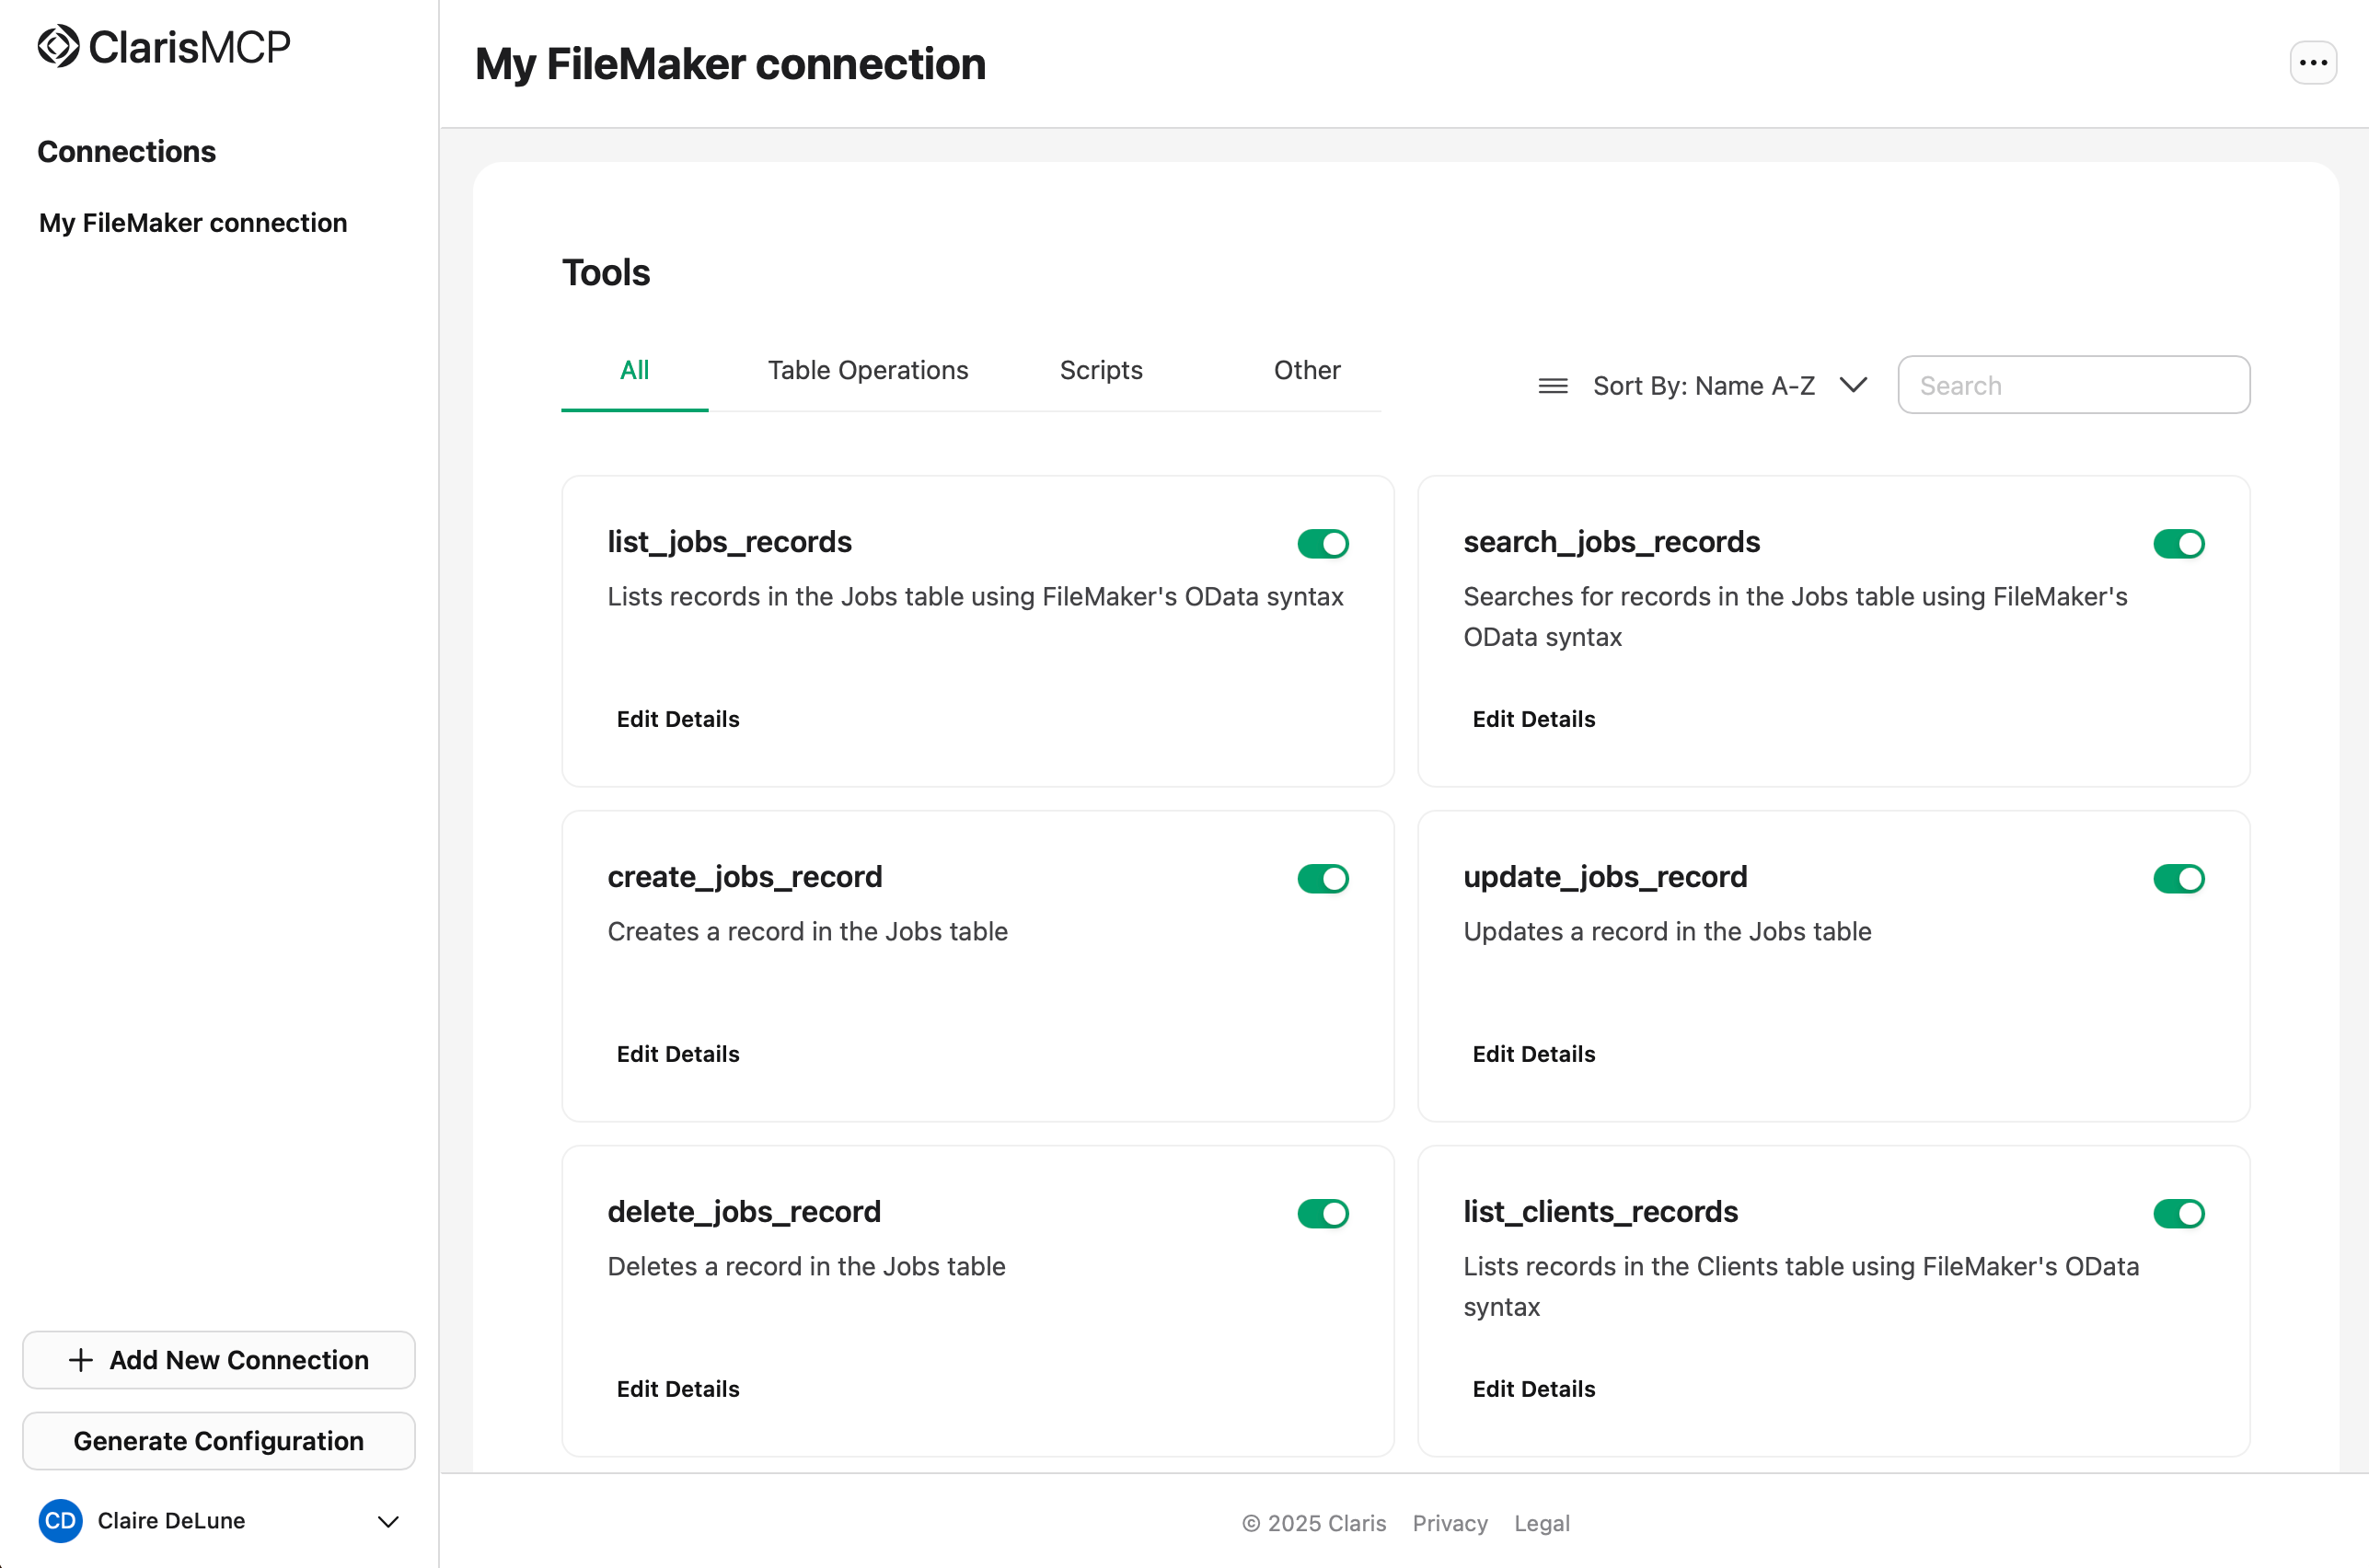The width and height of the screenshot is (2369, 1568).
Task: Expand the user account menu chevron
Action: (x=388, y=1521)
